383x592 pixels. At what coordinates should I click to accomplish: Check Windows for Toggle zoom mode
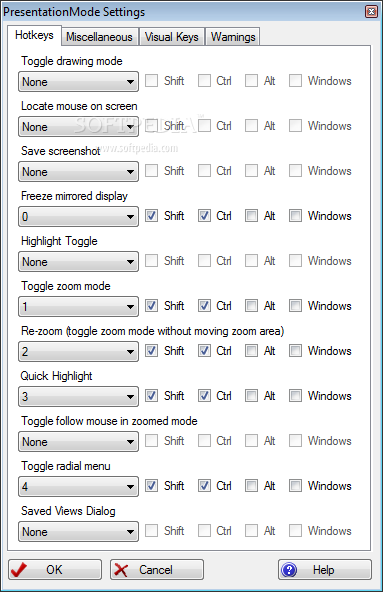click(295, 305)
